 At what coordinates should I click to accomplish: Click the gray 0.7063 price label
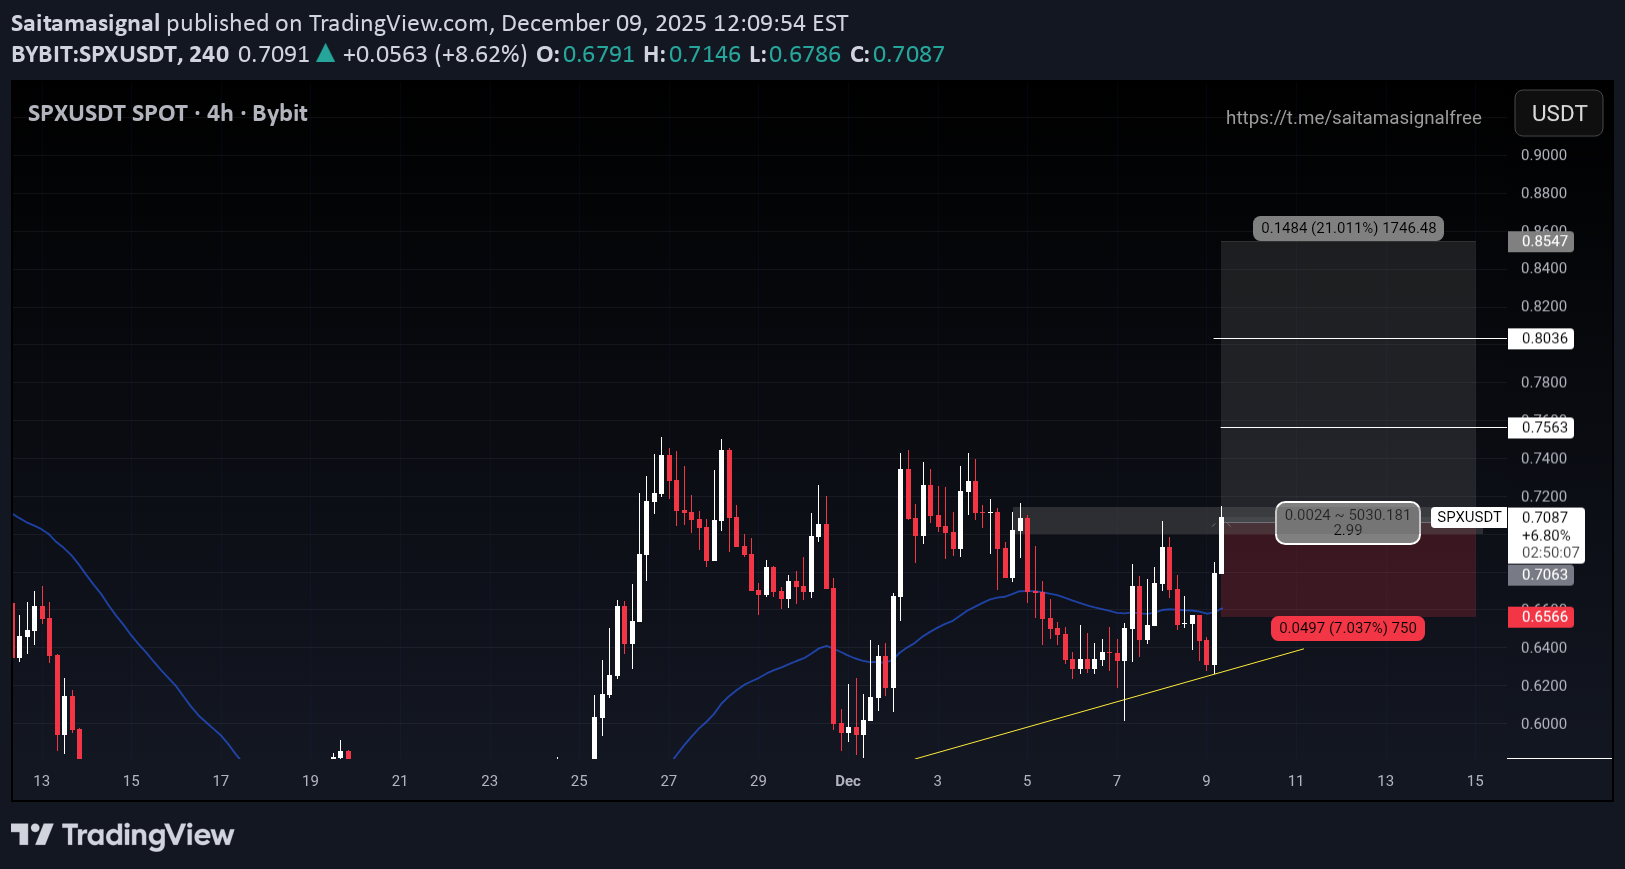(x=1544, y=574)
